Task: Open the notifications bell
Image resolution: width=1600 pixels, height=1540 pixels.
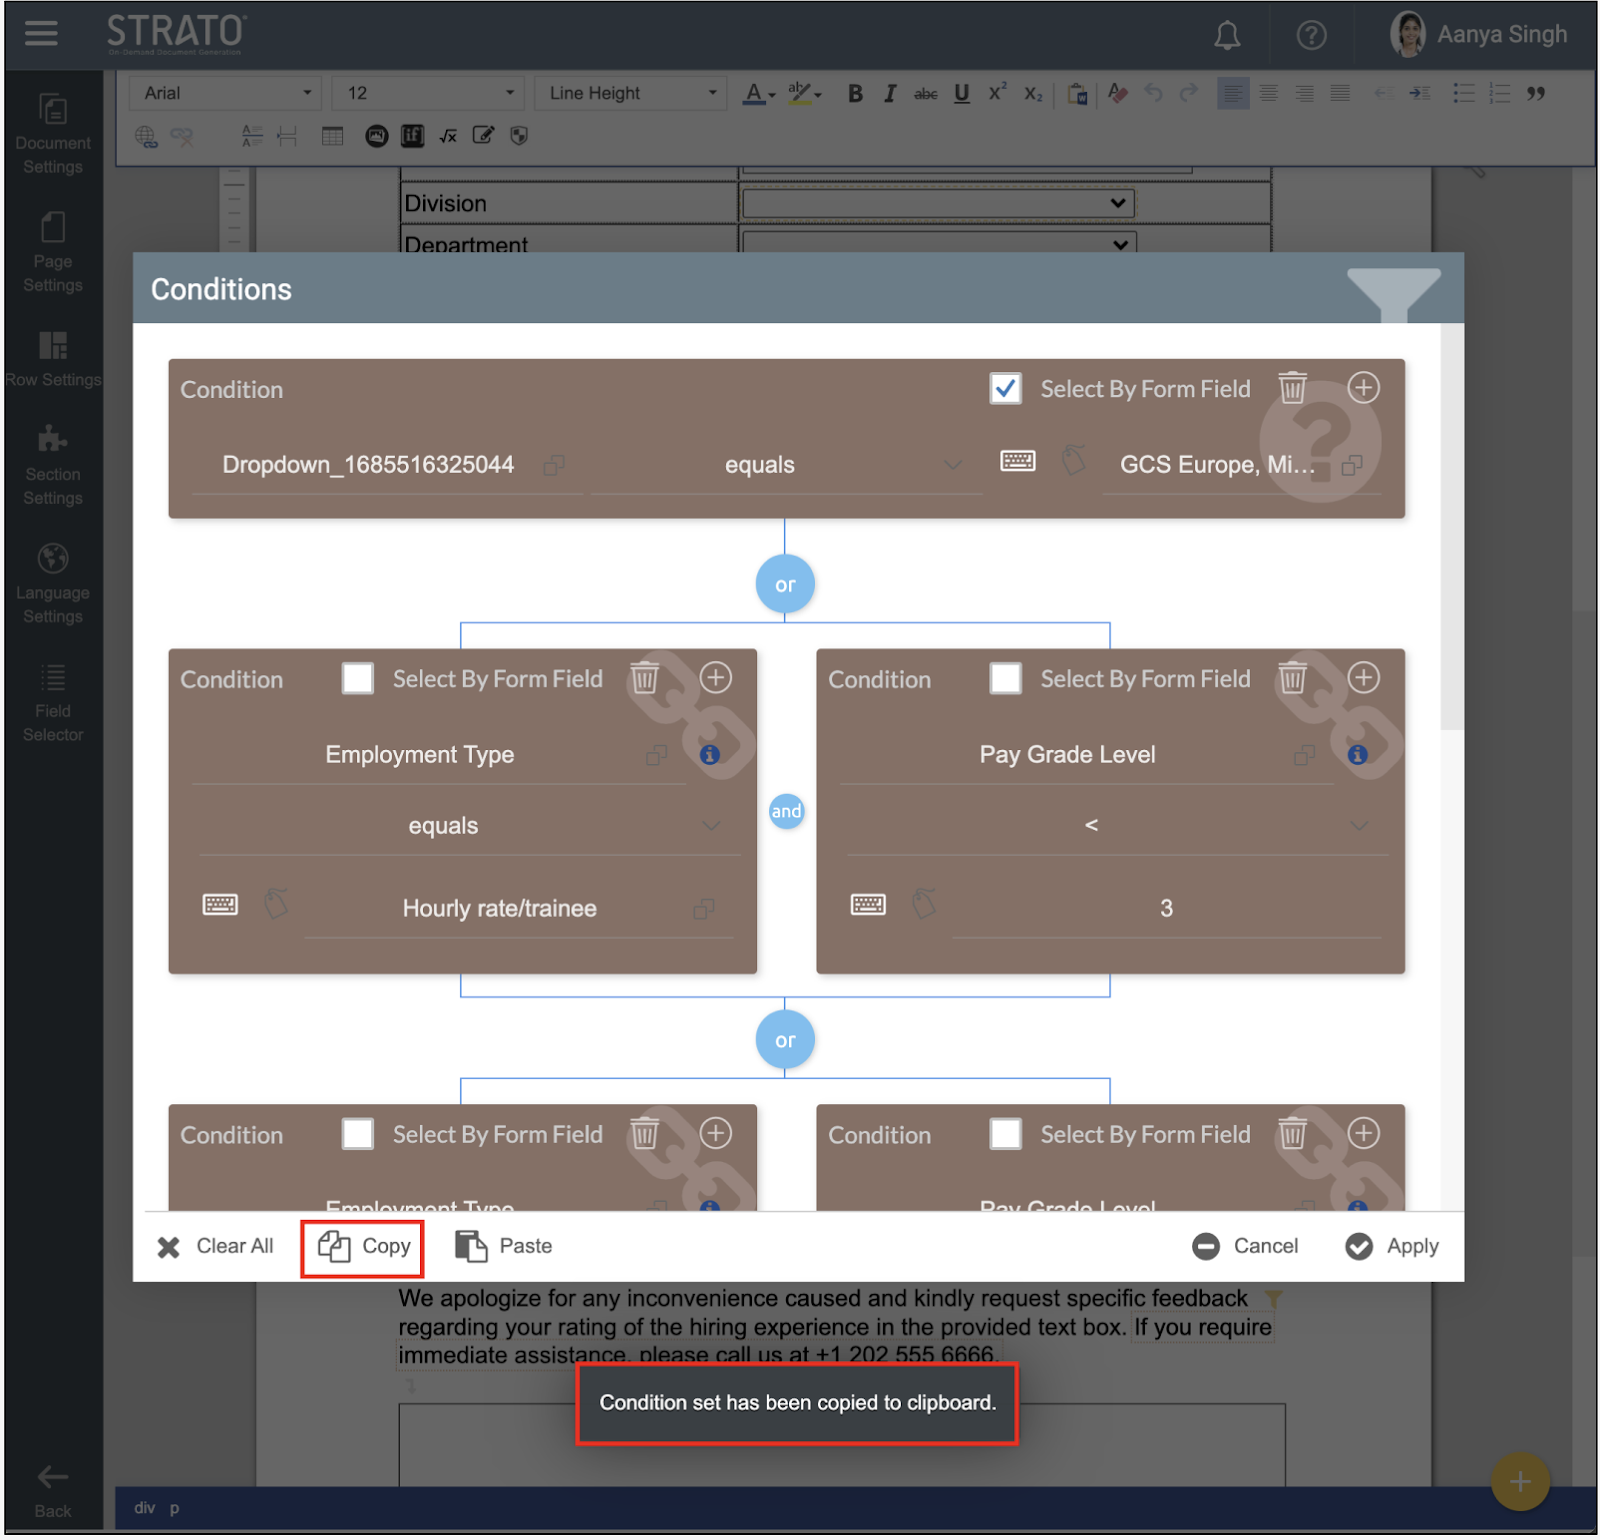Action: click(x=1227, y=36)
